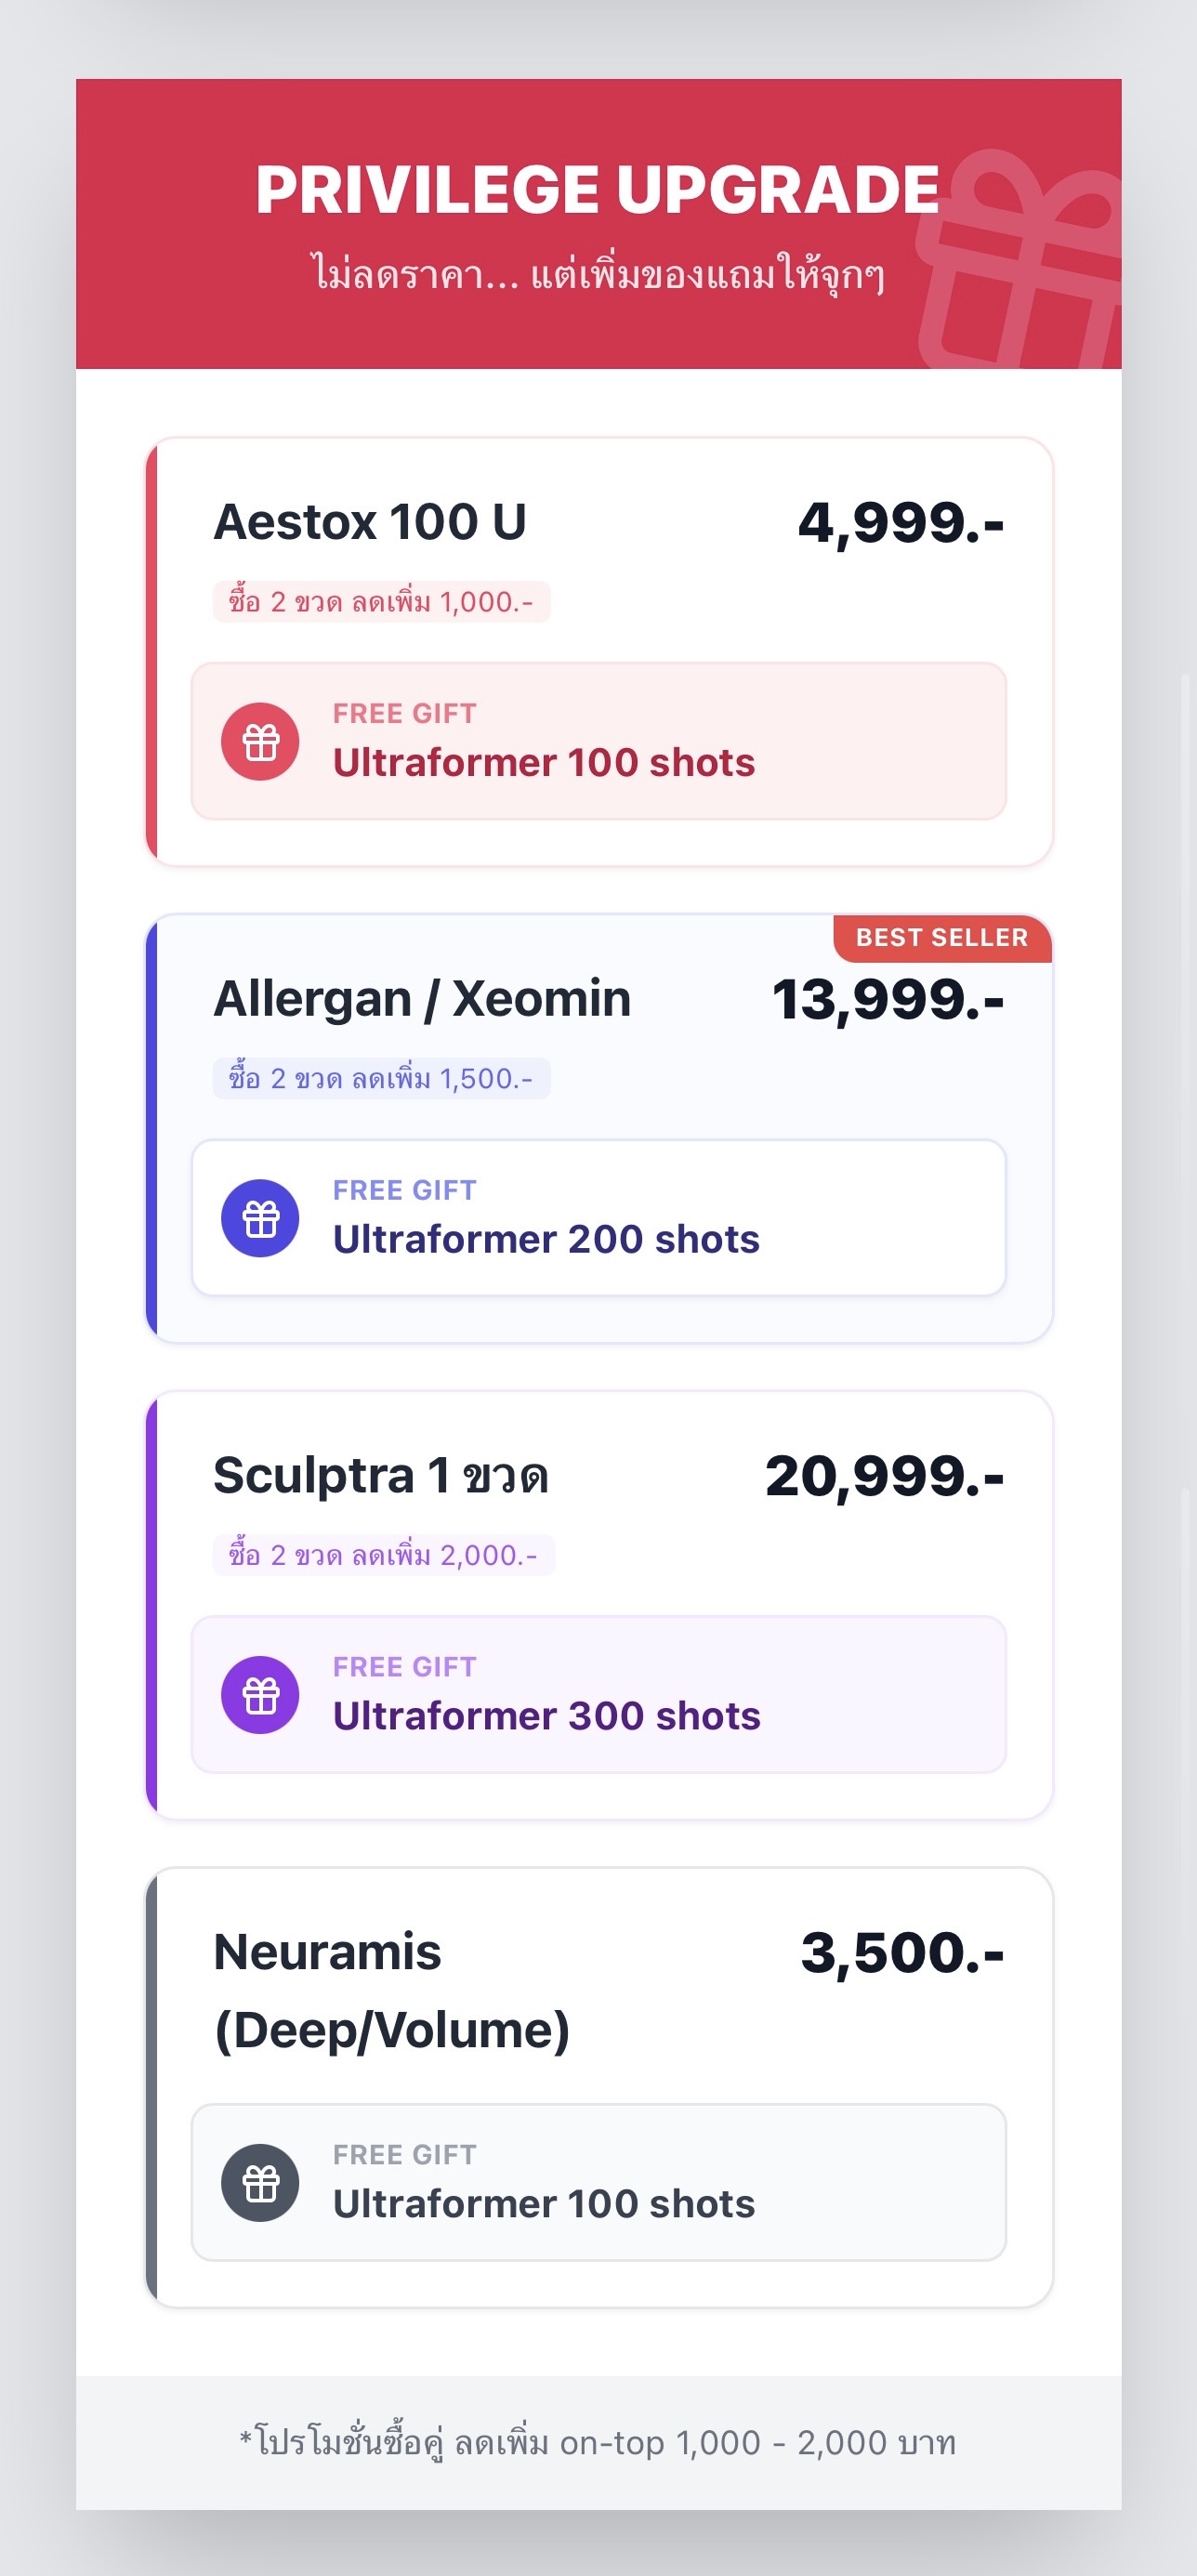Click the gray gift icon under Neuramis

click(260, 2183)
